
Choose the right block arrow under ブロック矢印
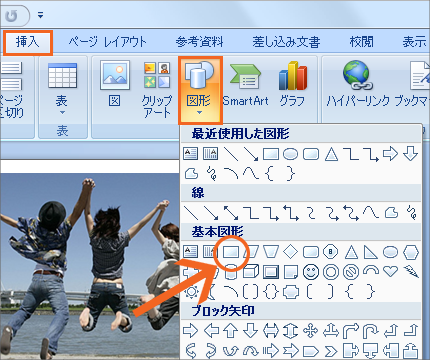(191, 331)
